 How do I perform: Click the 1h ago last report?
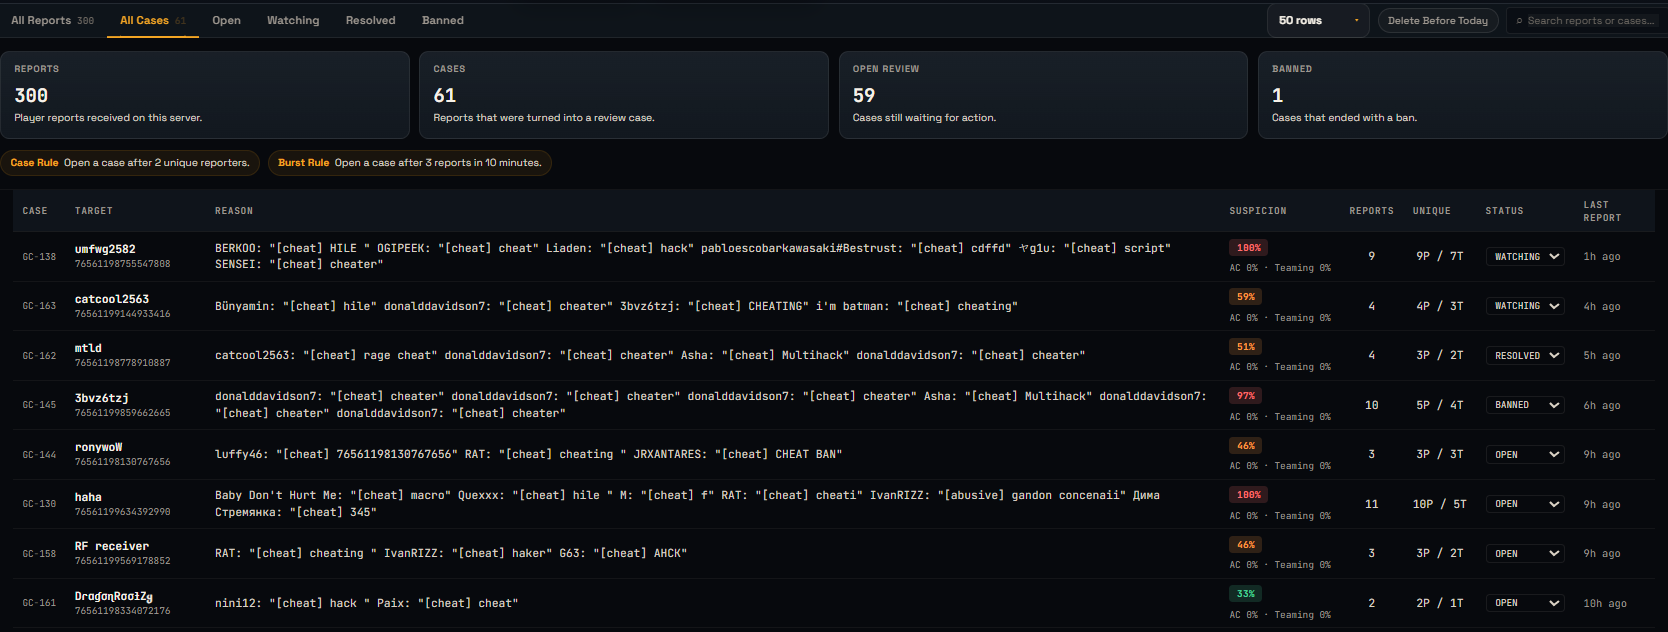[x=1601, y=257]
